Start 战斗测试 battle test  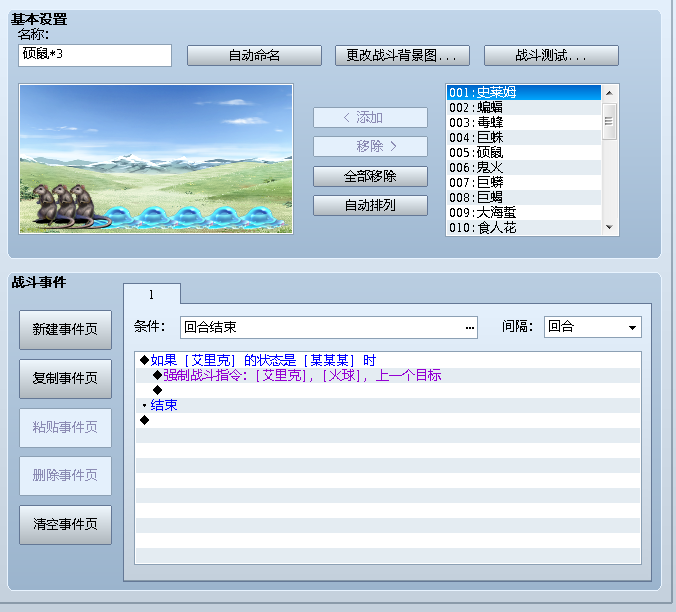click(x=551, y=55)
